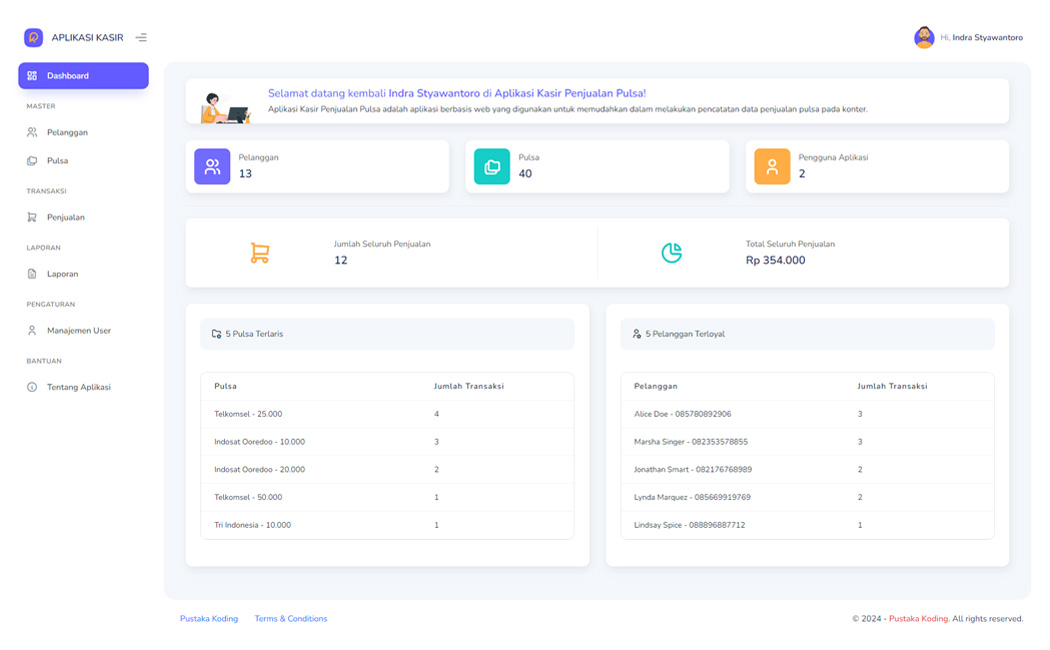Click the Terms & Conditions footer link
This screenshot has height=650, width=1050.
[x=291, y=619]
